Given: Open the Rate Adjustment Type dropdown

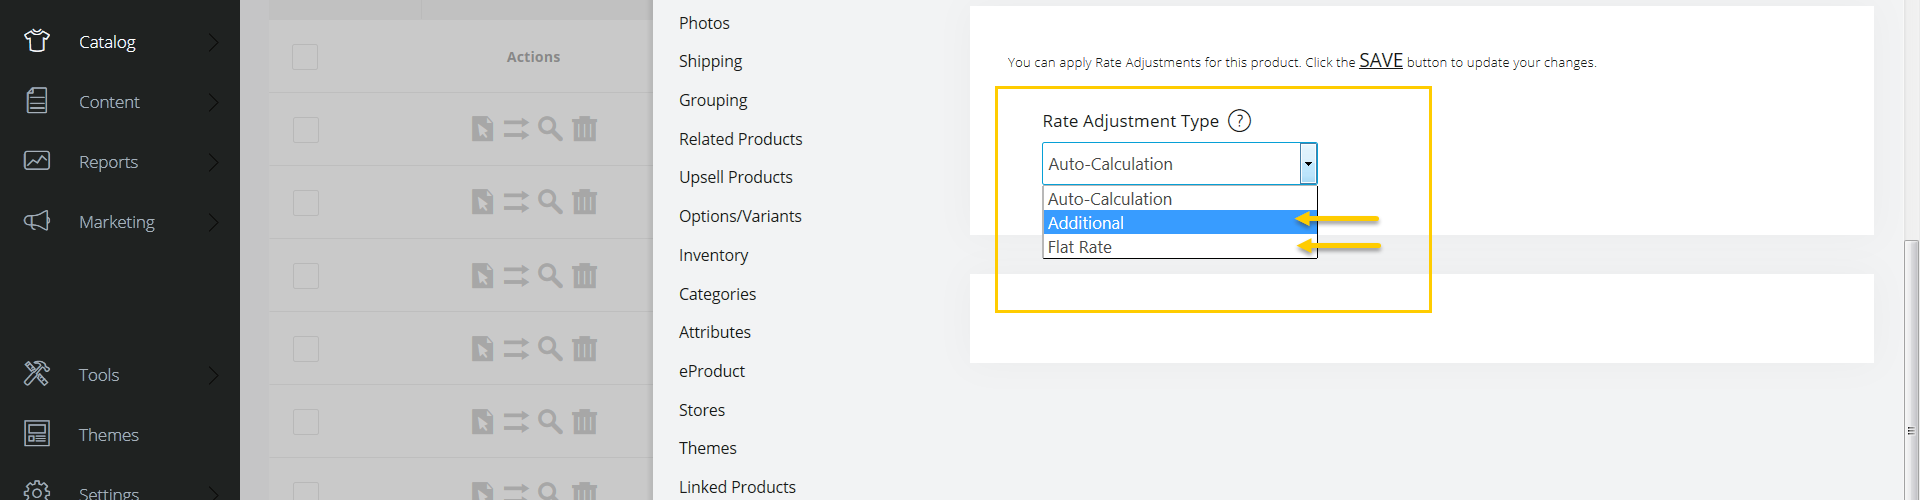Looking at the screenshot, I should coord(1179,164).
